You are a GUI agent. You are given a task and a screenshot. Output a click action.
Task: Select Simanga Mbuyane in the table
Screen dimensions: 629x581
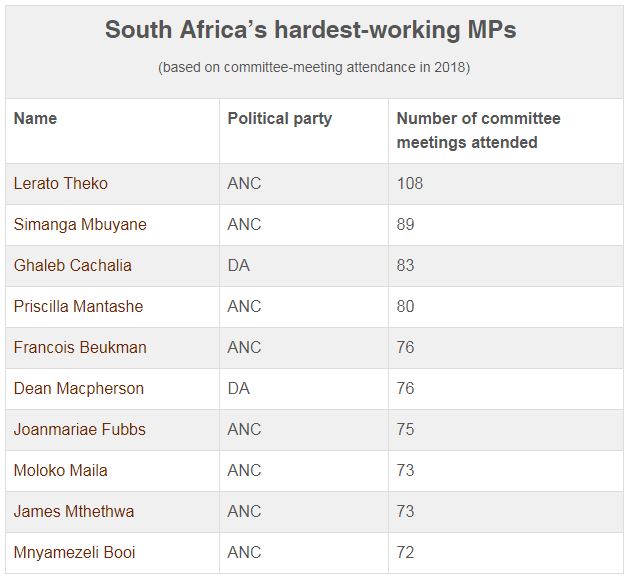(80, 224)
